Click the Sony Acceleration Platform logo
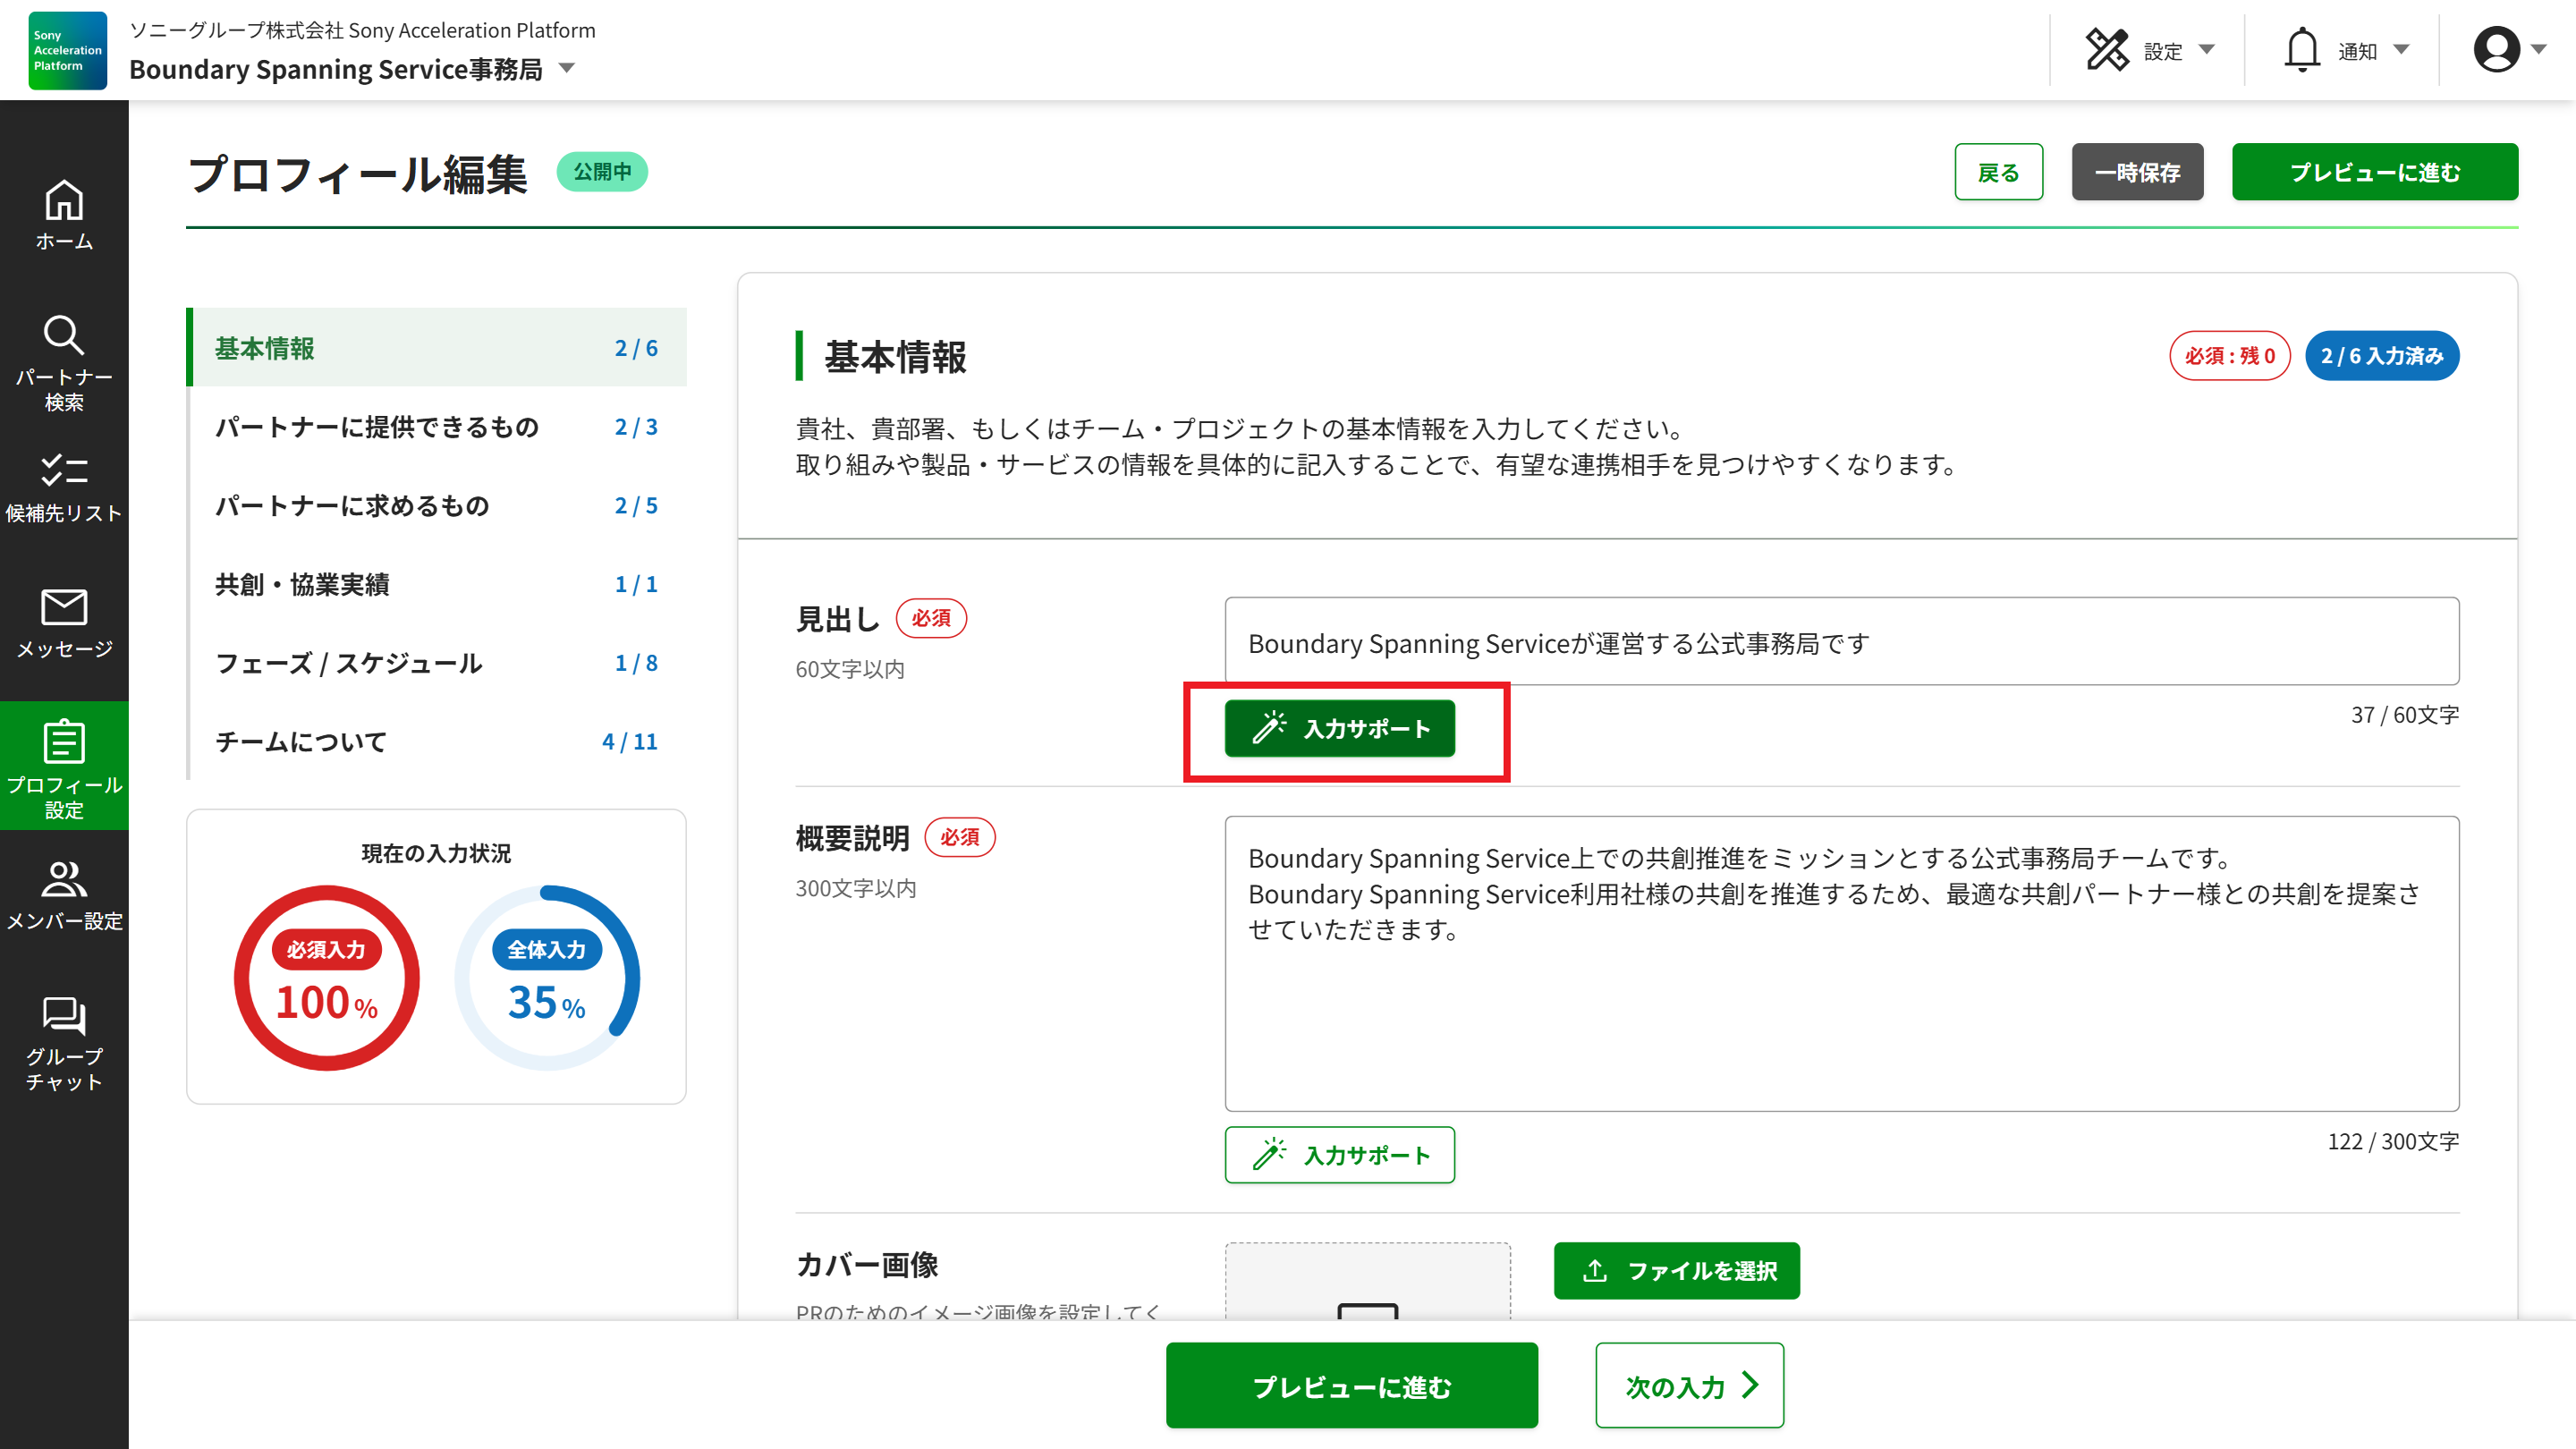 (x=67, y=50)
